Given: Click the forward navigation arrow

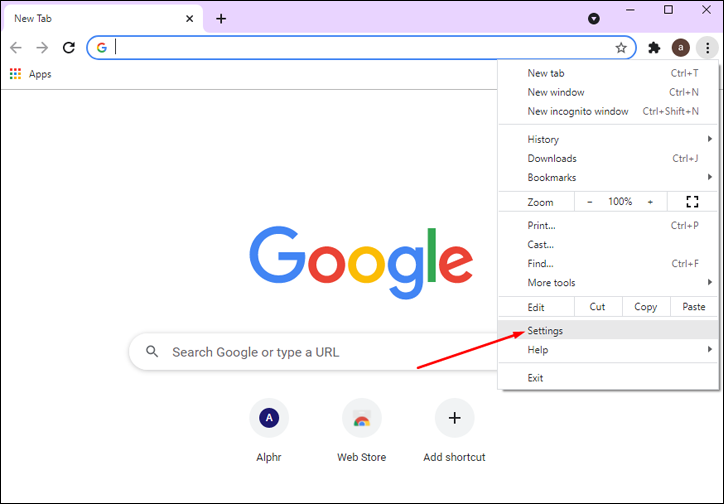Looking at the screenshot, I should pyautogui.click(x=42, y=47).
